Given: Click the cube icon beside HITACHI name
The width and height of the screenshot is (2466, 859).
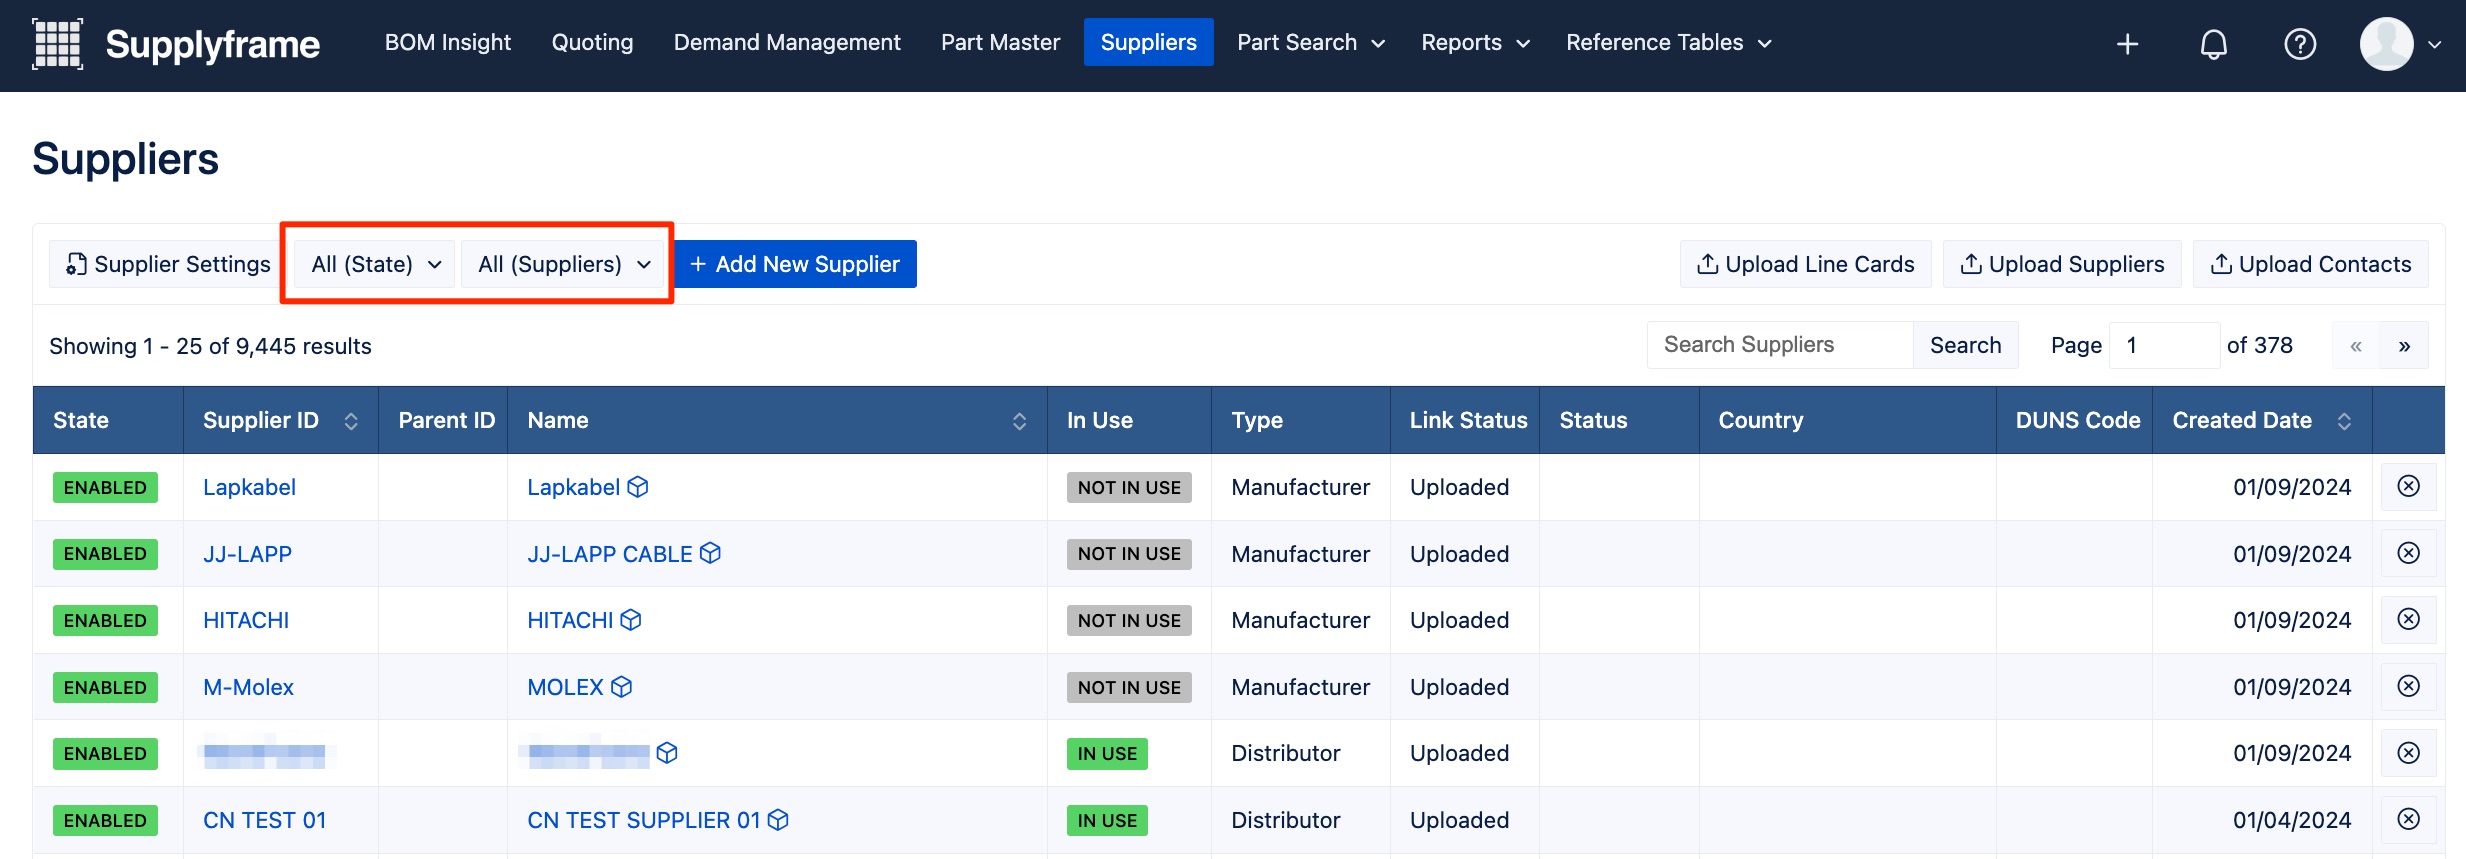Looking at the screenshot, I should click(x=631, y=620).
